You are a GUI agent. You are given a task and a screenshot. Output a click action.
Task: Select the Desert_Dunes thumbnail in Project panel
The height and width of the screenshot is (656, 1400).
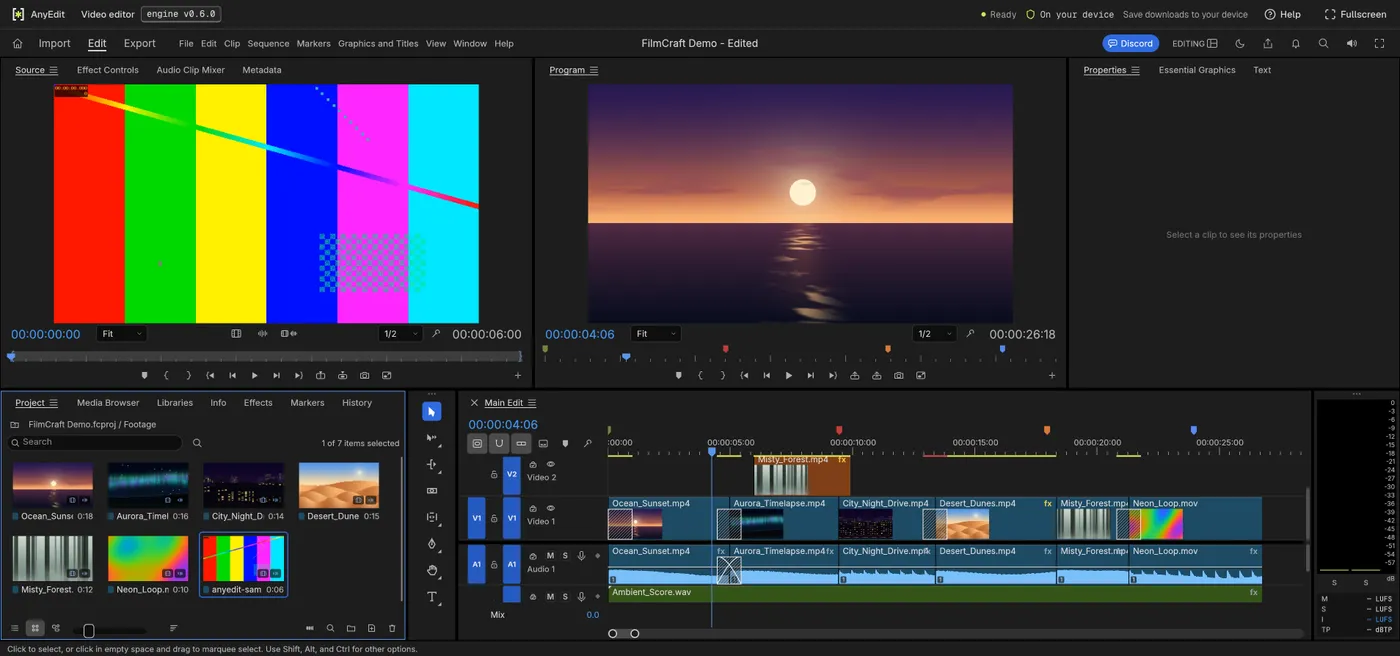click(339, 485)
